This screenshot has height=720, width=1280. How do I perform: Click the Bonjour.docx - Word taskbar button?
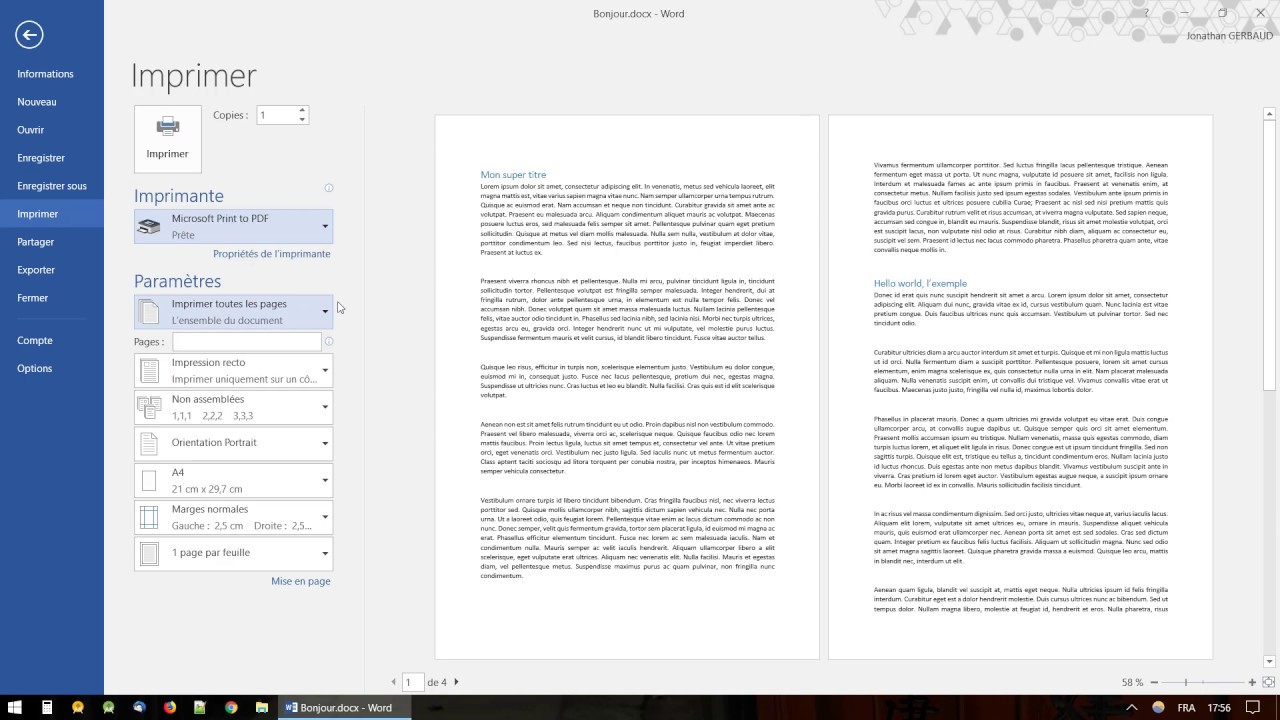click(x=345, y=707)
